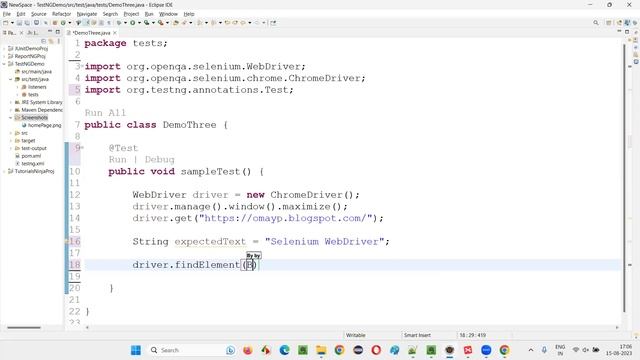Screen dimensions: 640x360
Task: Open the File menu
Action: click(7, 14)
